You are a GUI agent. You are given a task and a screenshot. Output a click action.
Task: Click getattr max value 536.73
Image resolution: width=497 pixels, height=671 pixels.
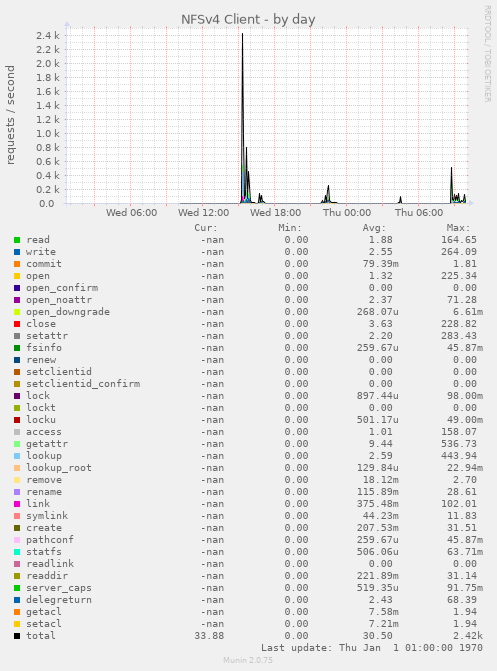pos(459,444)
